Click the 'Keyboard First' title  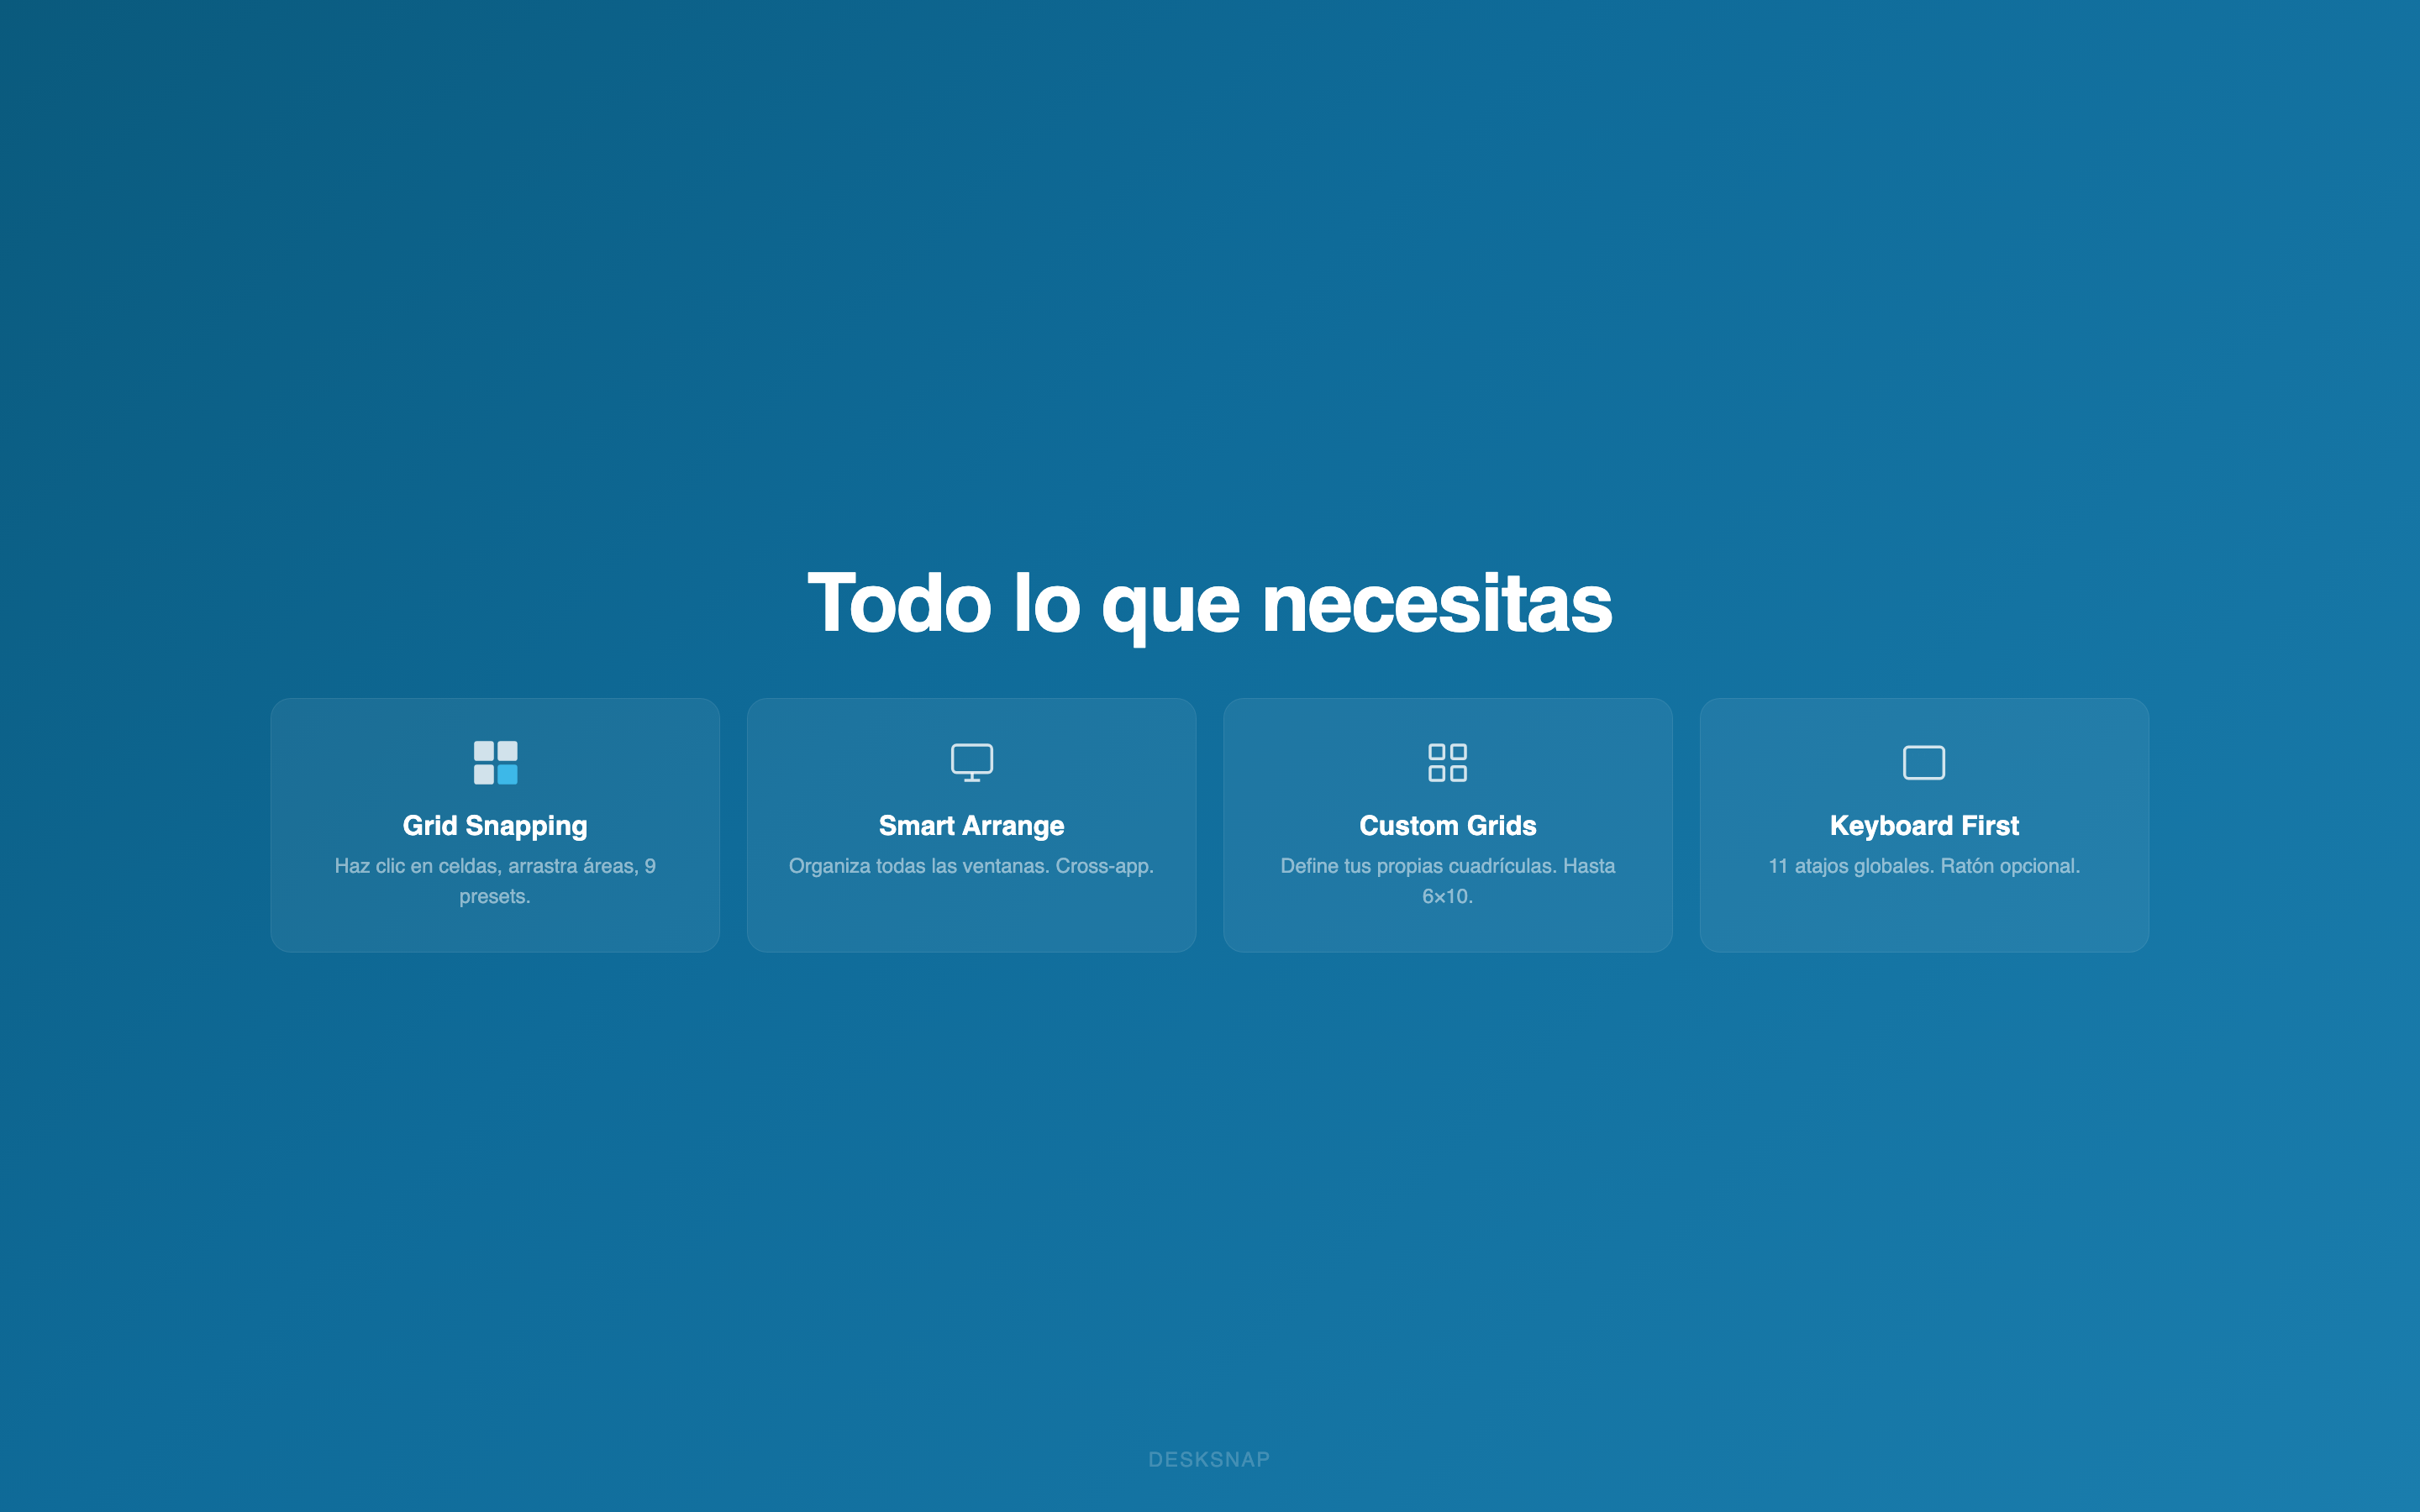[x=1923, y=825]
